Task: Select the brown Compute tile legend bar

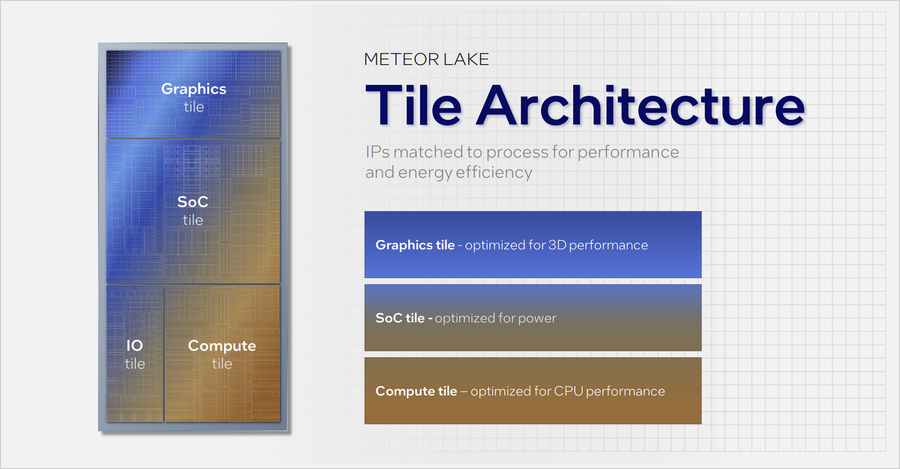Action: pos(532,390)
